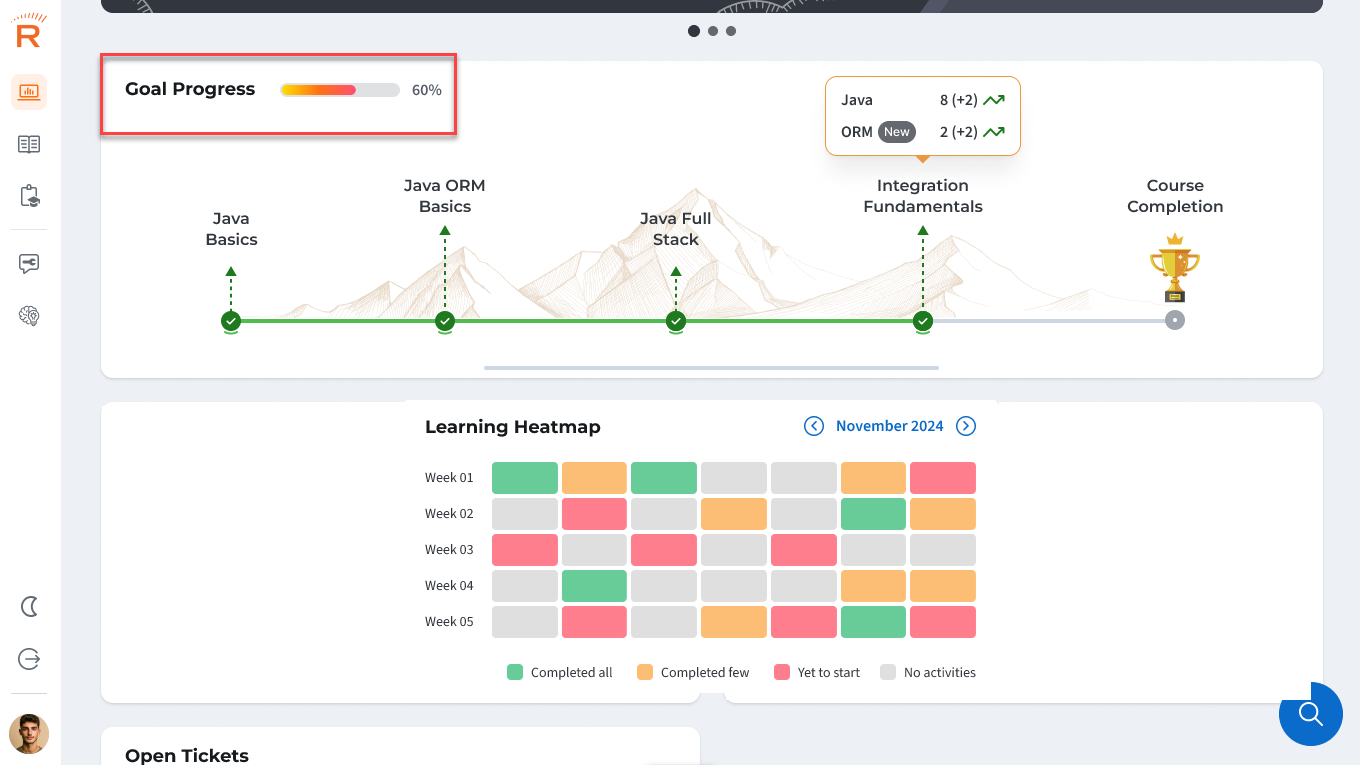
Task: Click the Integration Fundamentals milestone checkmark
Action: click(923, 321)
